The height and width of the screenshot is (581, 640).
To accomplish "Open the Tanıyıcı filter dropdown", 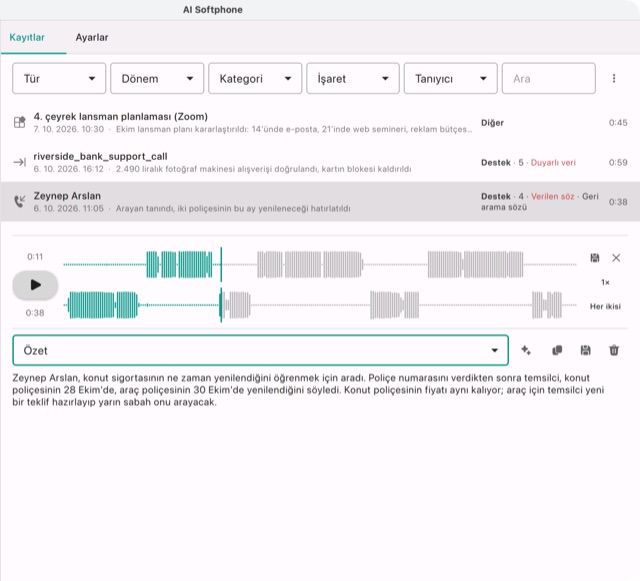I will [x=451, y=78].
